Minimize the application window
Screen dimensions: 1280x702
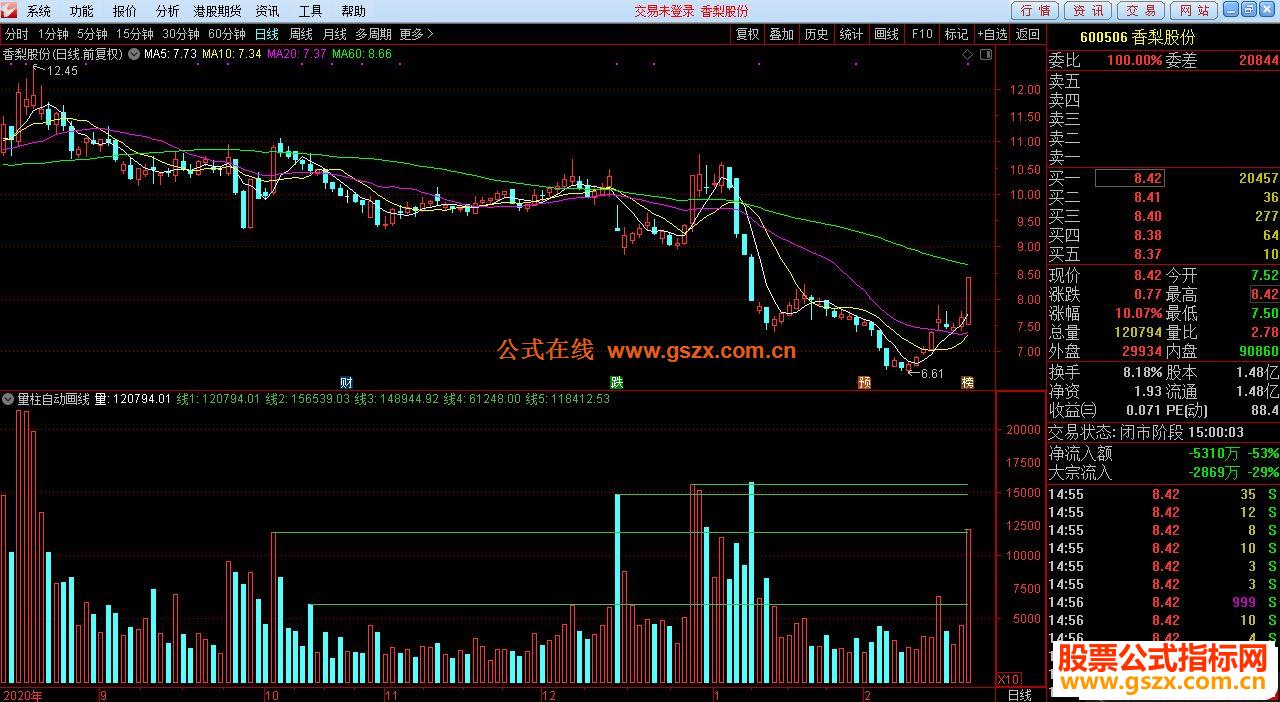click(1231, 8)
